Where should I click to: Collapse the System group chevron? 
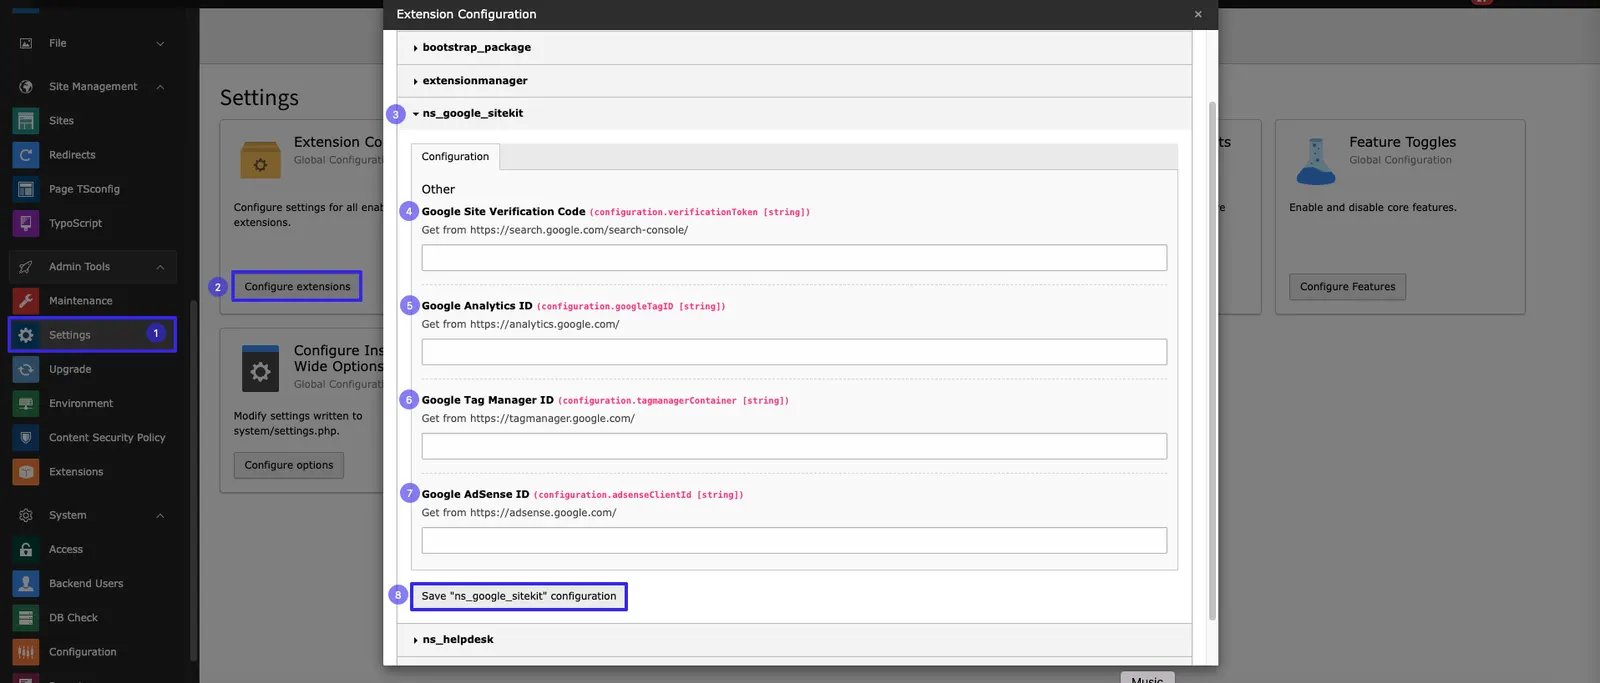[x=160, y=515]
